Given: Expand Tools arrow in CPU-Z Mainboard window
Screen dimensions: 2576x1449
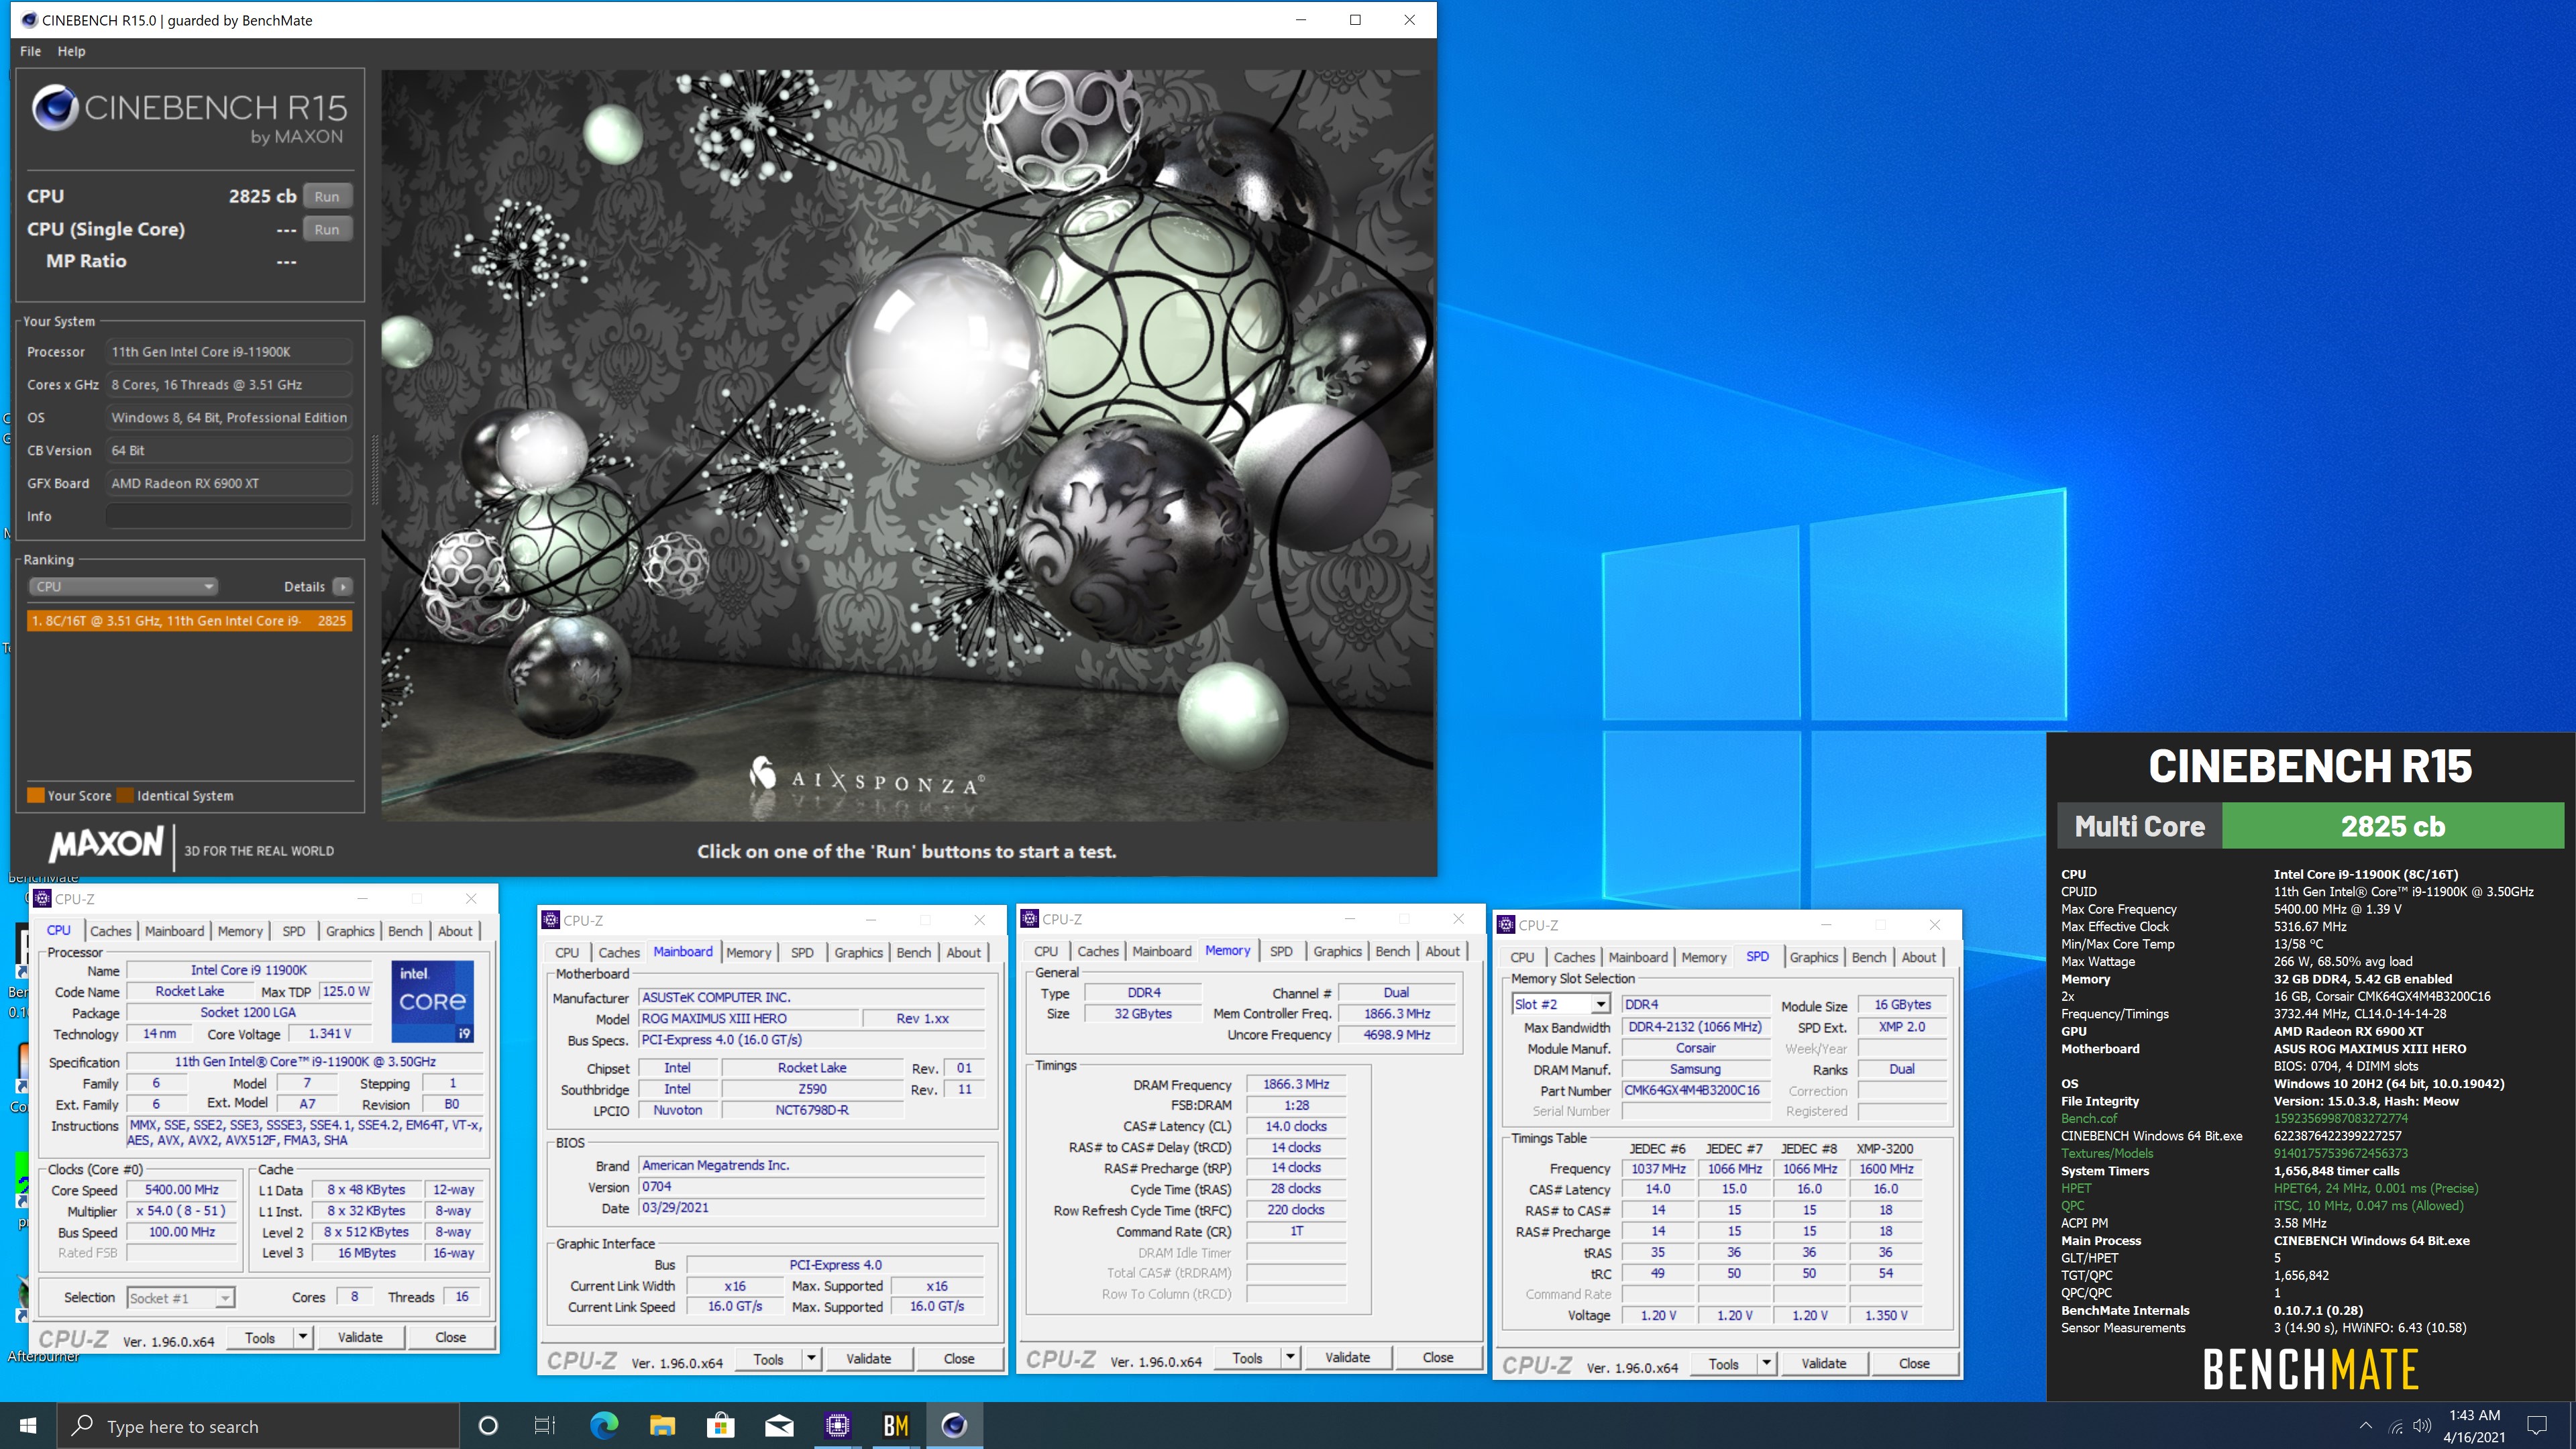Looking at the screenshot, I should point(811,1358).
